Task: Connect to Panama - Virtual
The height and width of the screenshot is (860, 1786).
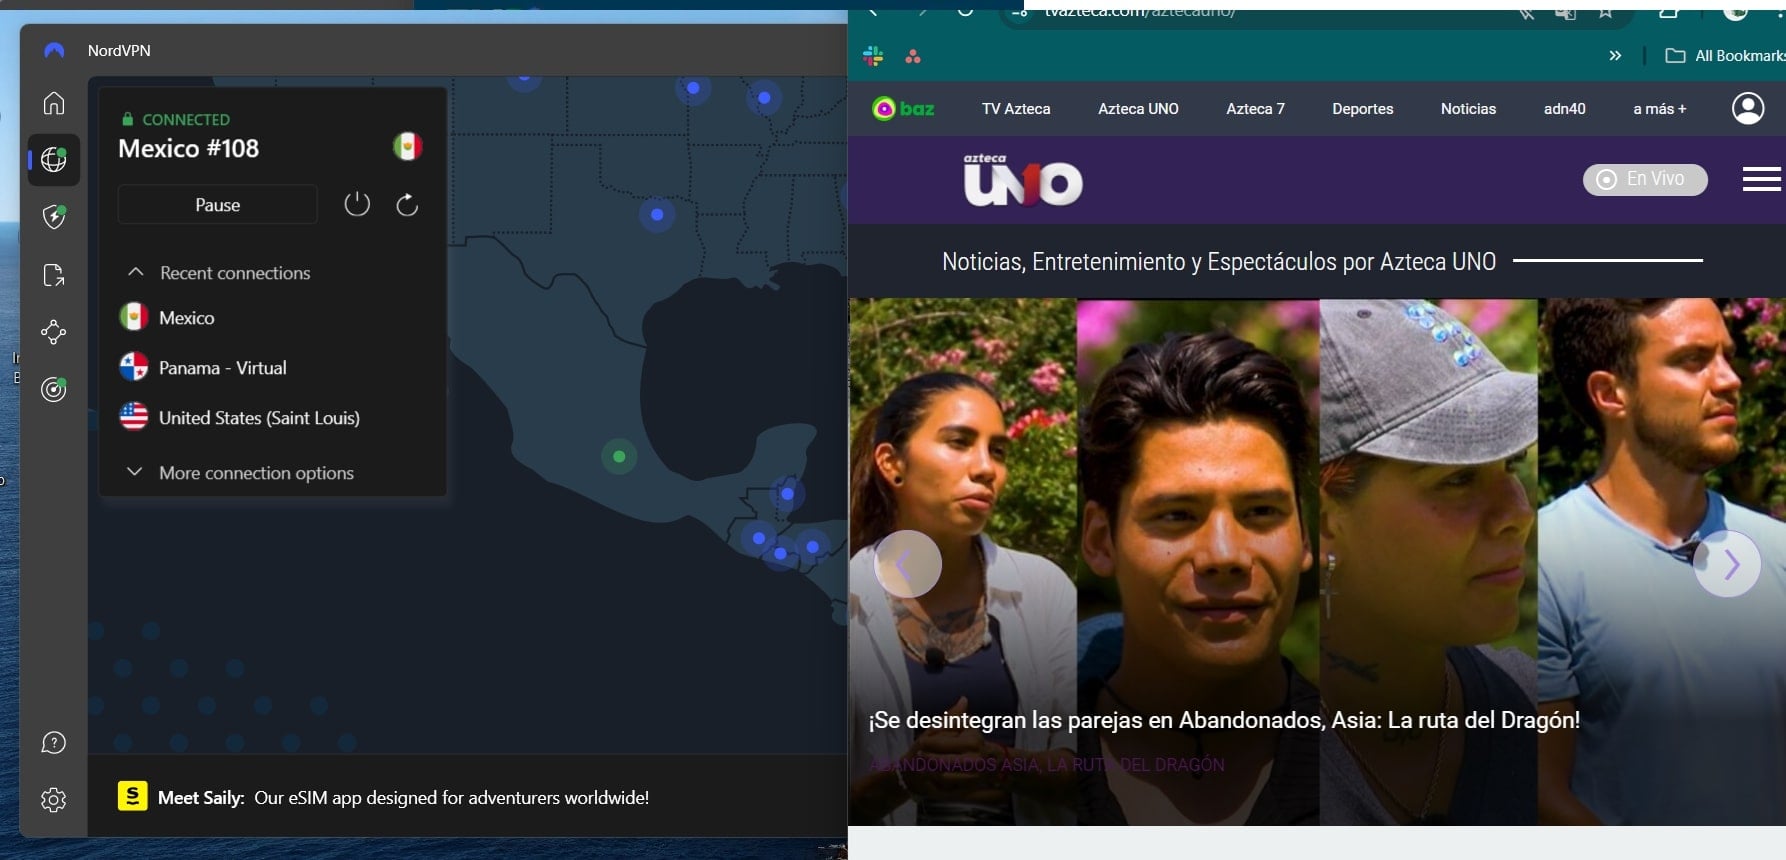Action: [x=203, y=367]
